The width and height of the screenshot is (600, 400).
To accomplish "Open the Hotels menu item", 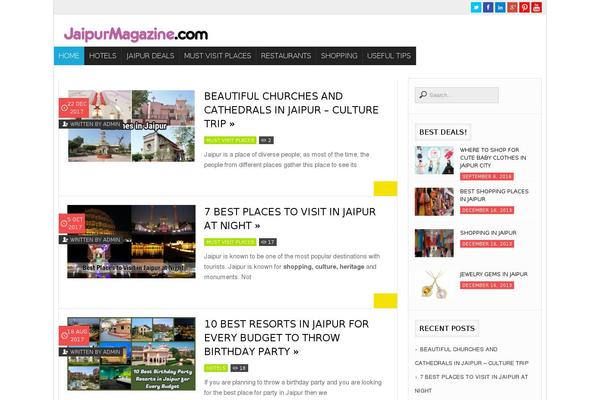I will click(103, 56).
